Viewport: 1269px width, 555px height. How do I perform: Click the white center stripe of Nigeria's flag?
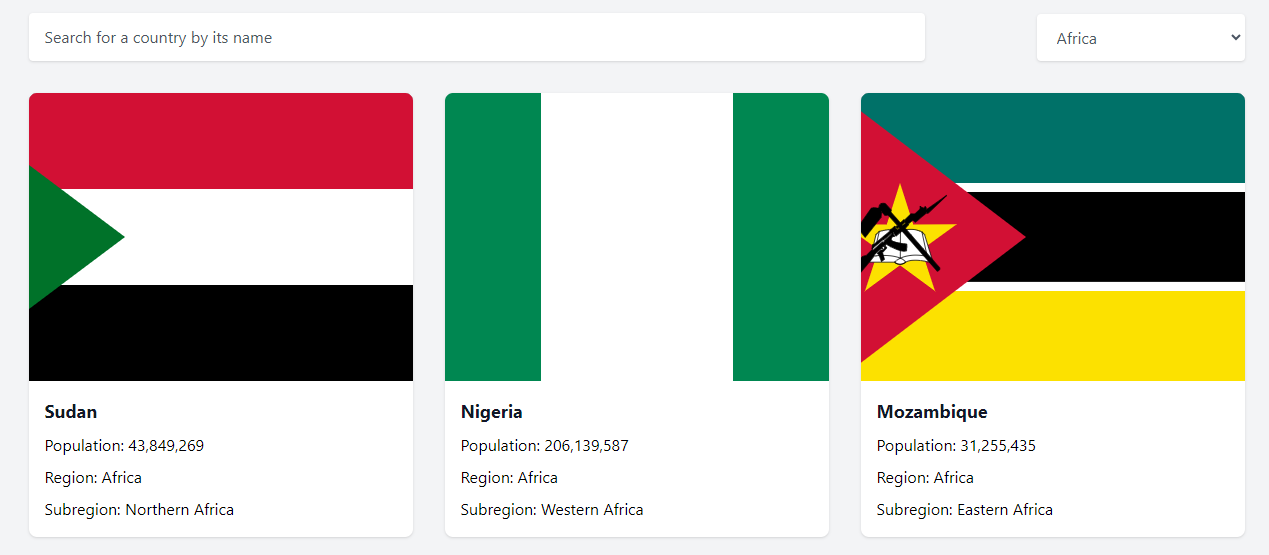(x=637, y=237)
